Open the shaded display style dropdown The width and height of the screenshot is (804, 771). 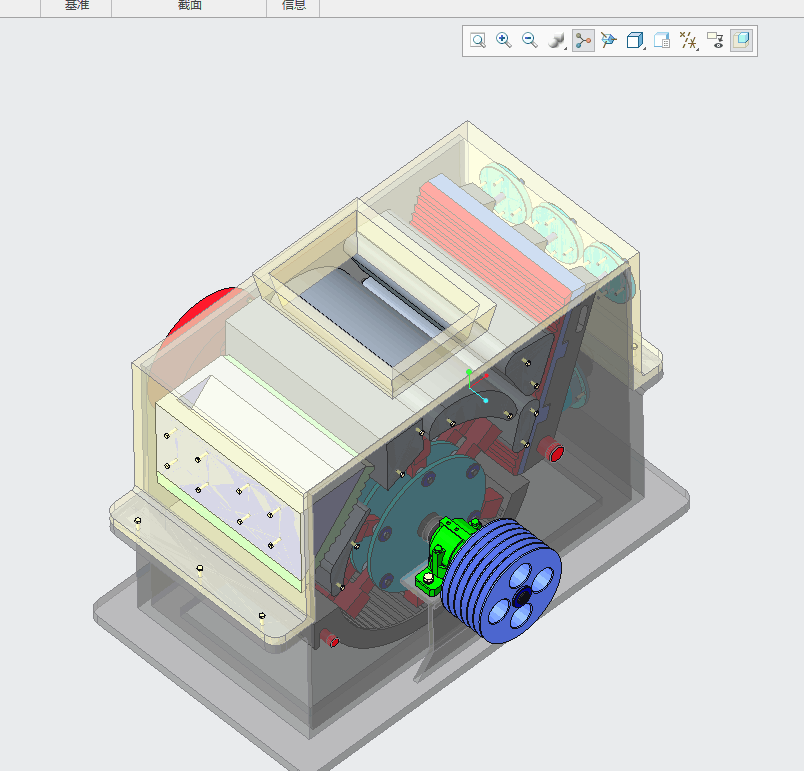[x=557, y=40]
